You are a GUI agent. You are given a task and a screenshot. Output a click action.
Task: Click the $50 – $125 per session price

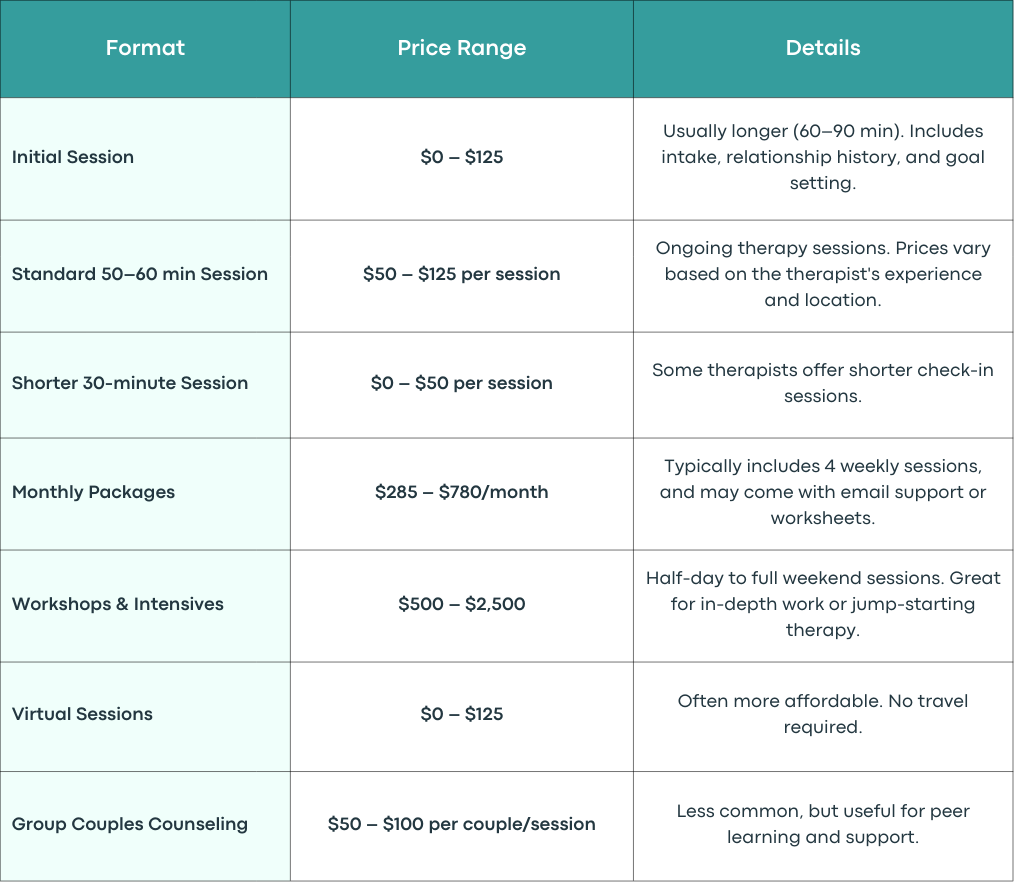(x=462, y=274)
